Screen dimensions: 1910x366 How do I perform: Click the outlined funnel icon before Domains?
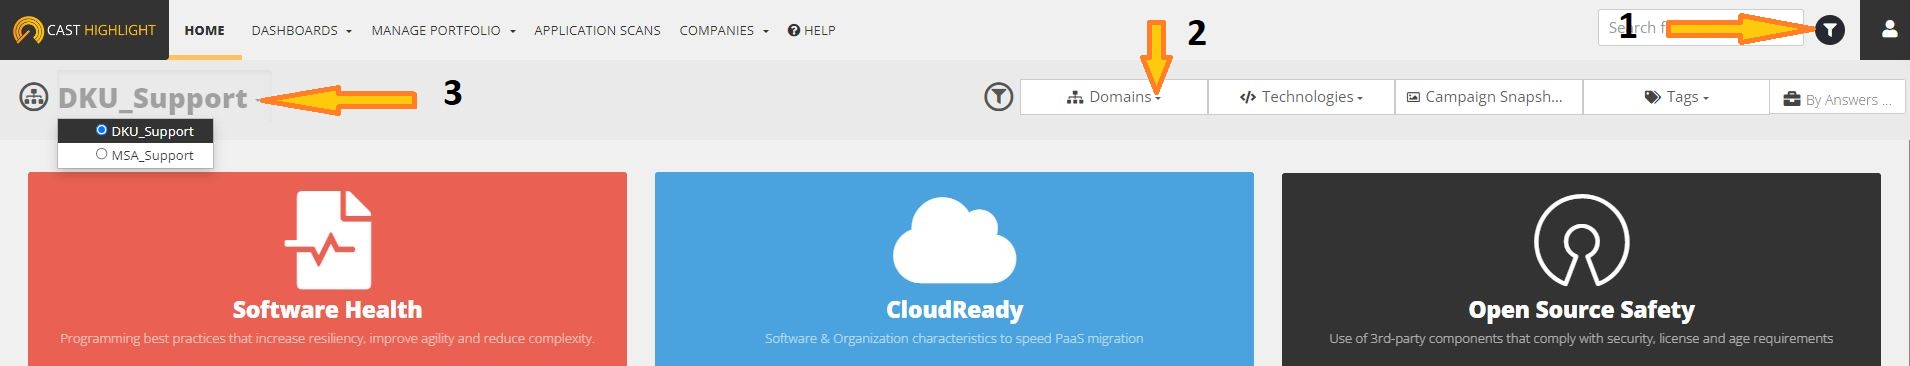pos(998,97)
